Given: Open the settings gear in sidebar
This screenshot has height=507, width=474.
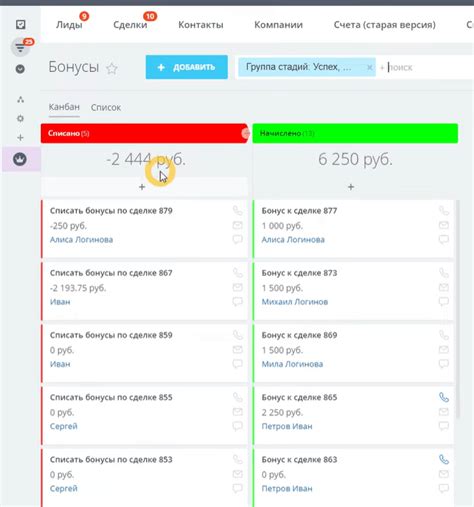Looking at the screenshot, I should pyautogui.click(x=20, y=118).
